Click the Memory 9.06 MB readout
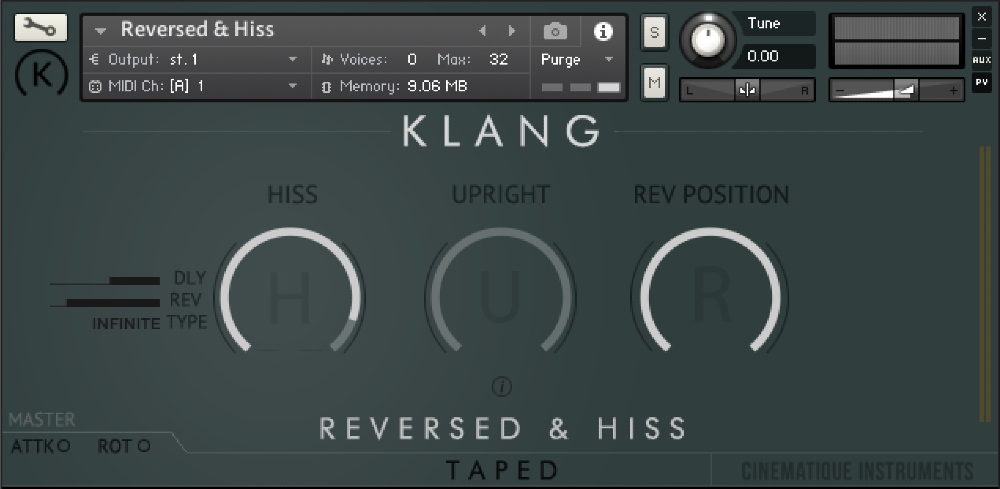Image resolution: width=1000 pixels, height=489 pixels. pyautogui.click(x=438, y=86)
